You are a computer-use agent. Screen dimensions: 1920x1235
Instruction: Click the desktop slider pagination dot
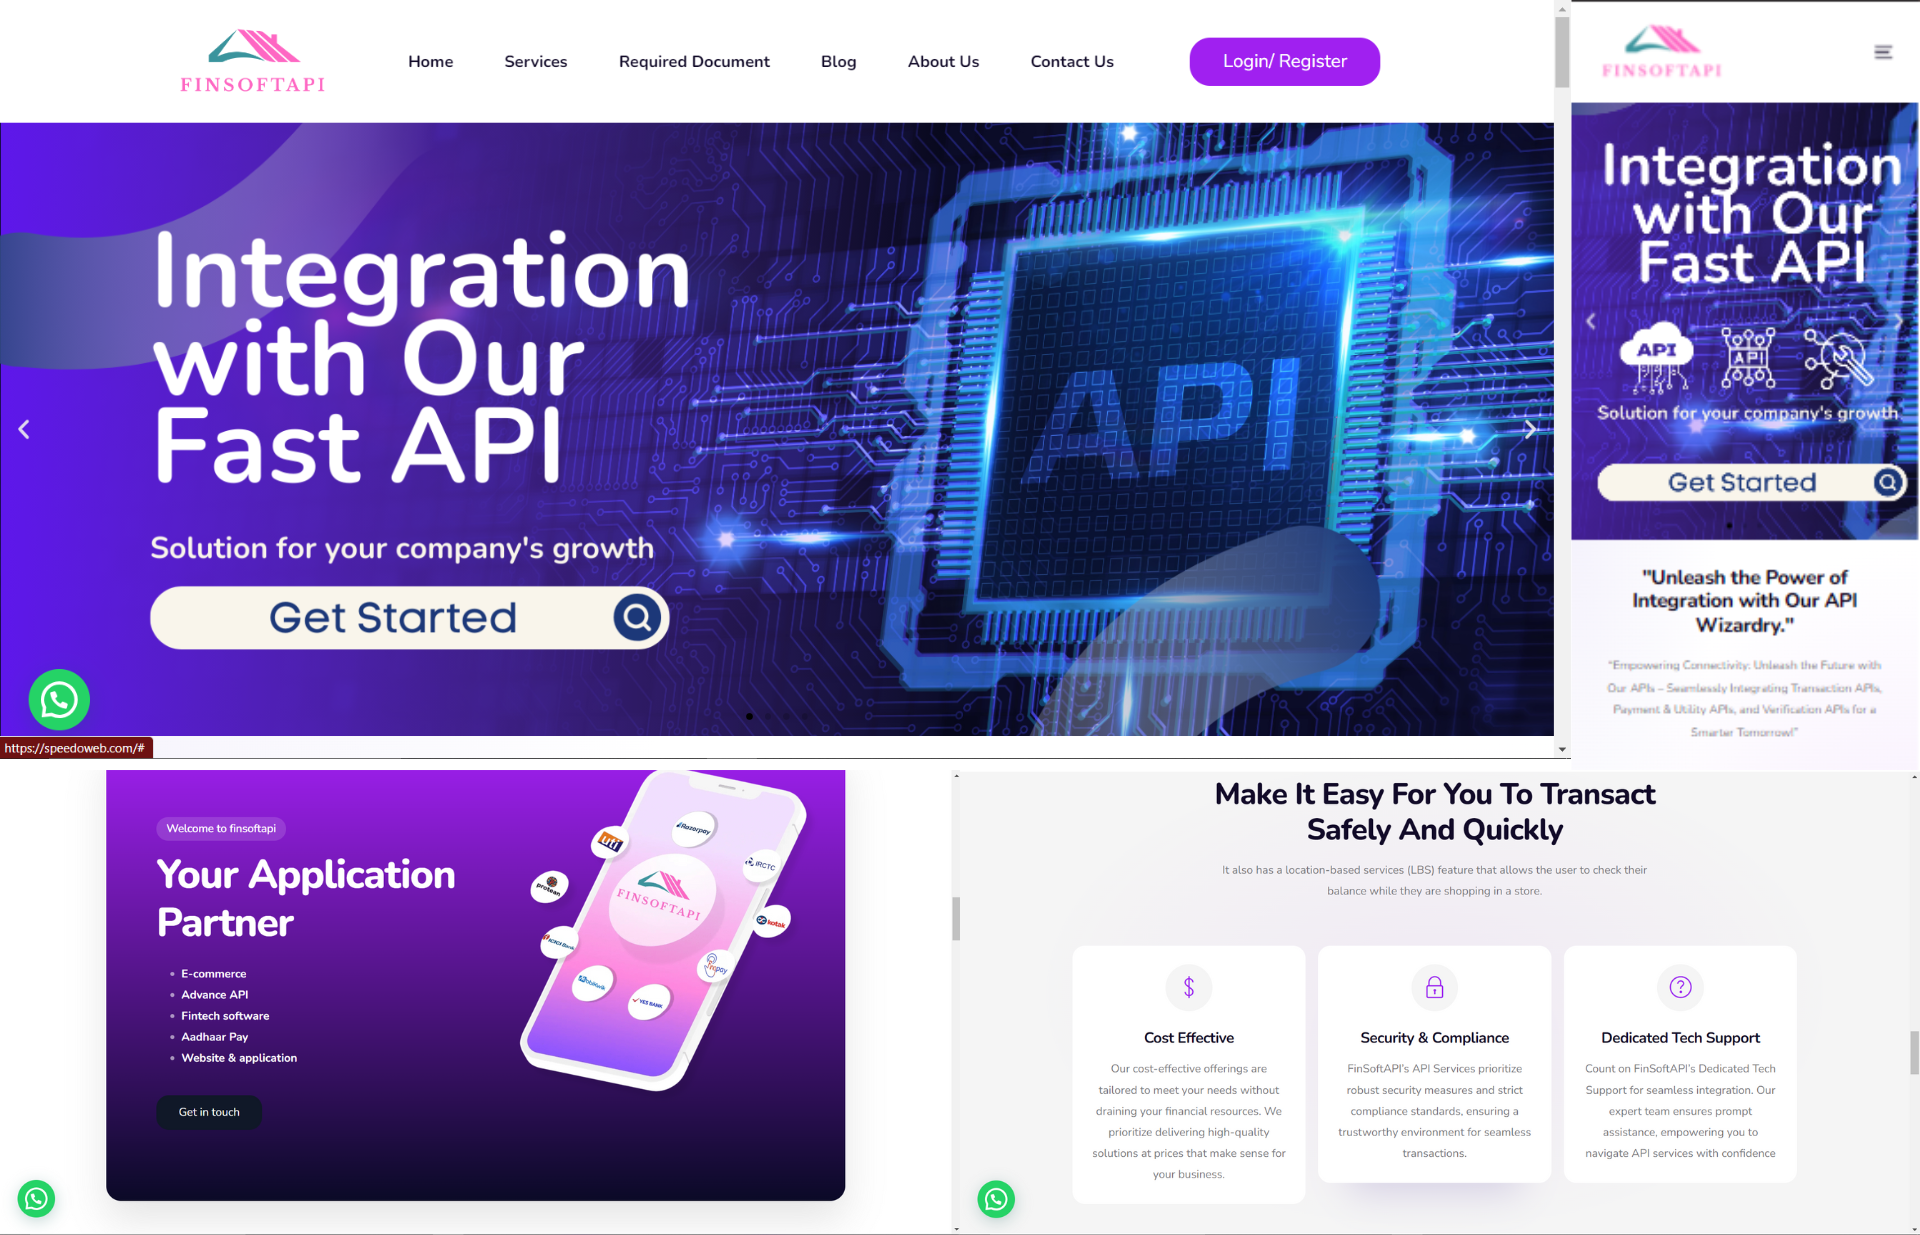click(x=750, y=716)
